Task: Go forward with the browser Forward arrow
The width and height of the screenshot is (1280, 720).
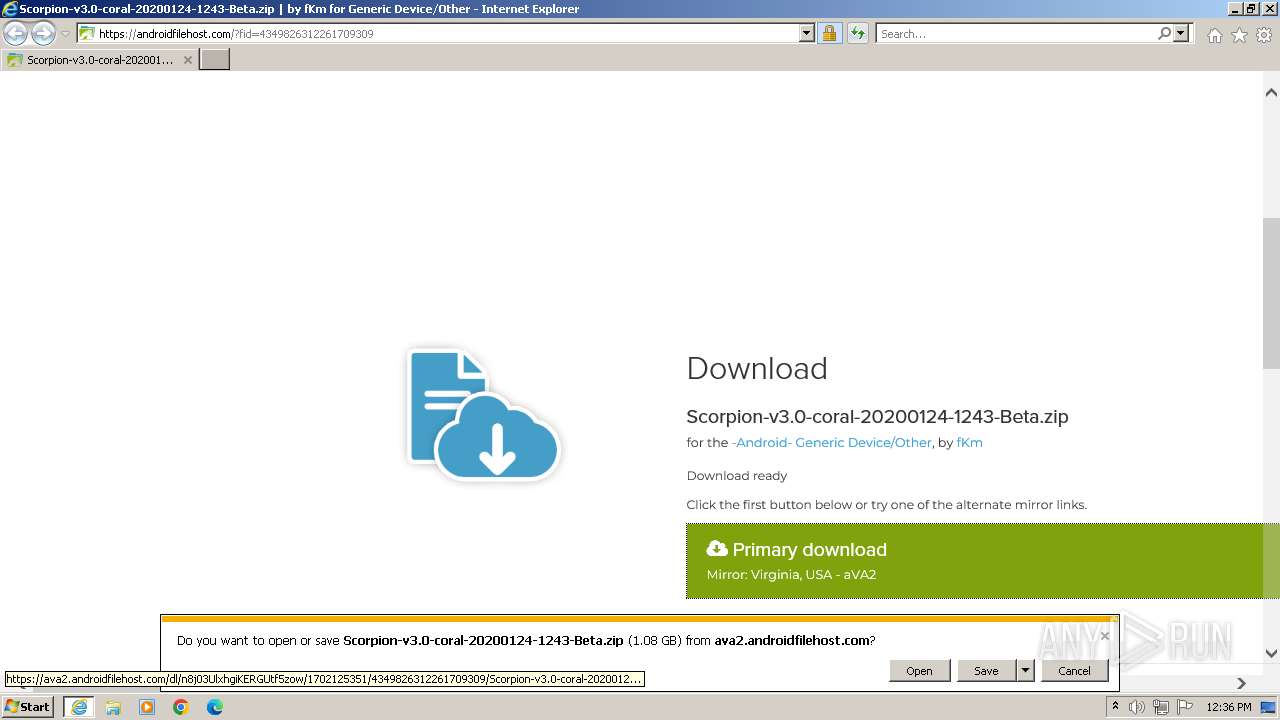Action: [43, 33]
